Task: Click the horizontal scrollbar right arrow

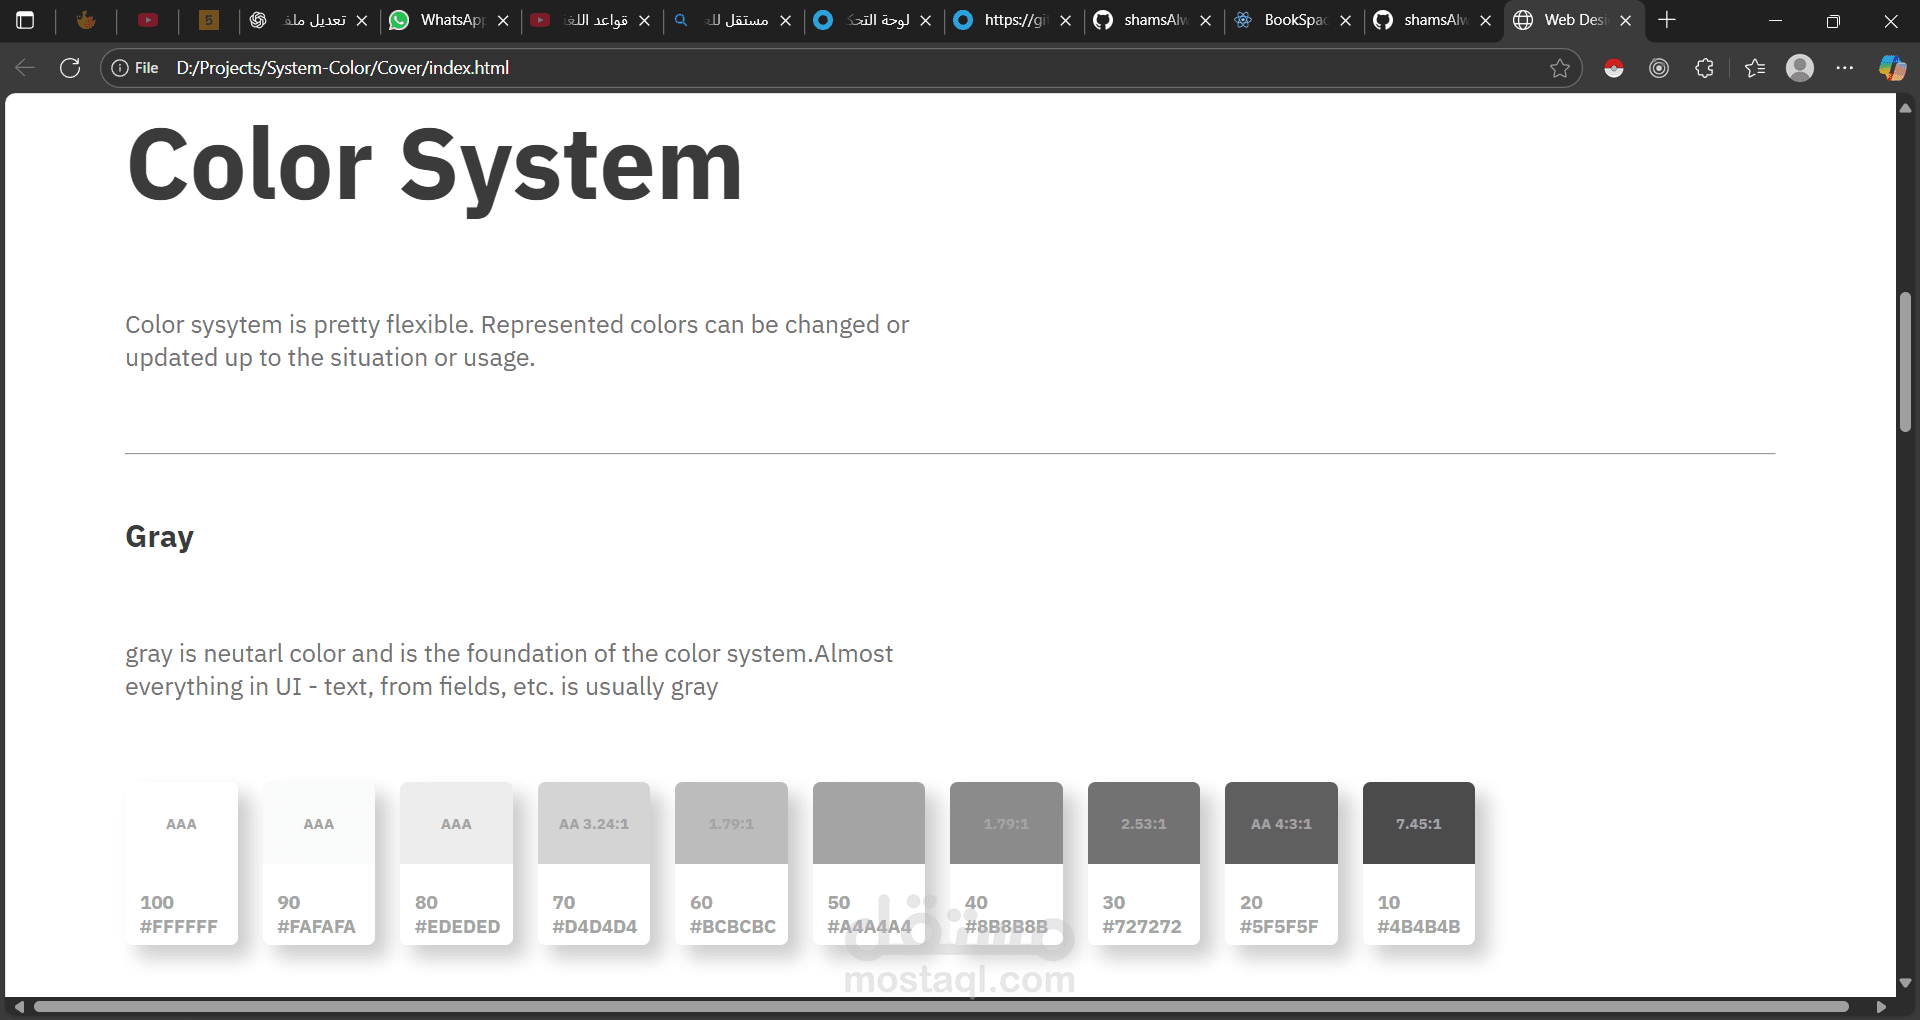Action: 1881,1006
